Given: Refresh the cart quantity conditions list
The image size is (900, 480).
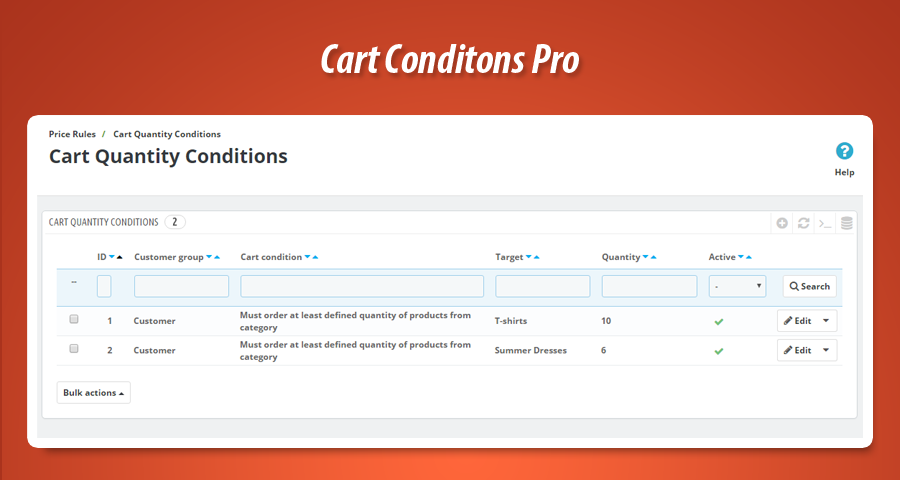Looking at the screenshot, I should point(803,223).
